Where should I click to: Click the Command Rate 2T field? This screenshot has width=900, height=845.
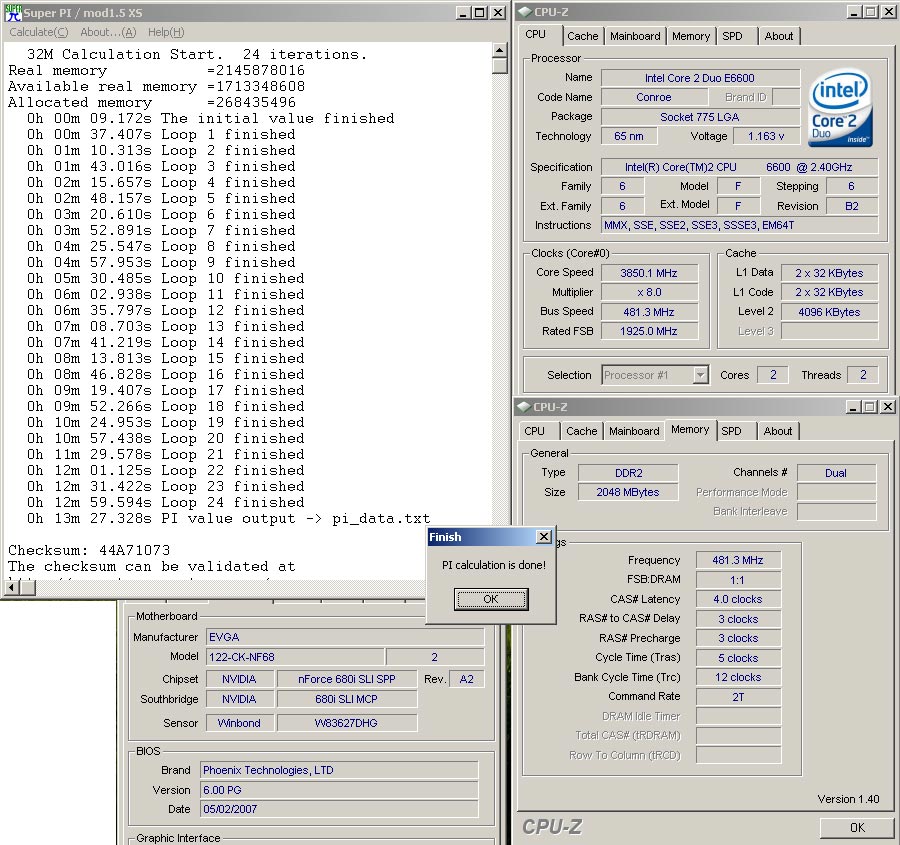coord(738,697)
